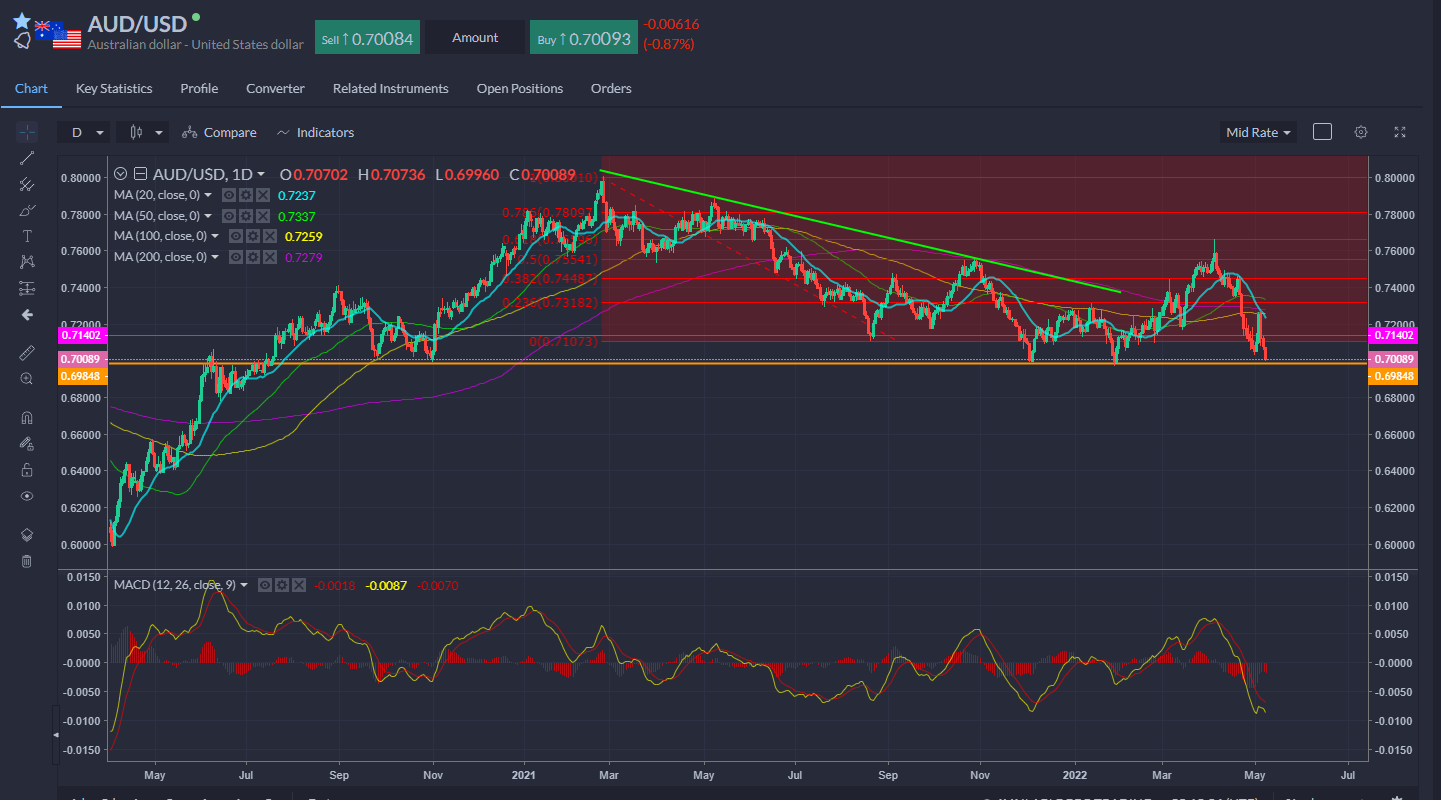Screen dimensions: 1441x800
Task: Add AUD/USD to favorites with star
Action: pyautogui.click(x=21, y=20)
